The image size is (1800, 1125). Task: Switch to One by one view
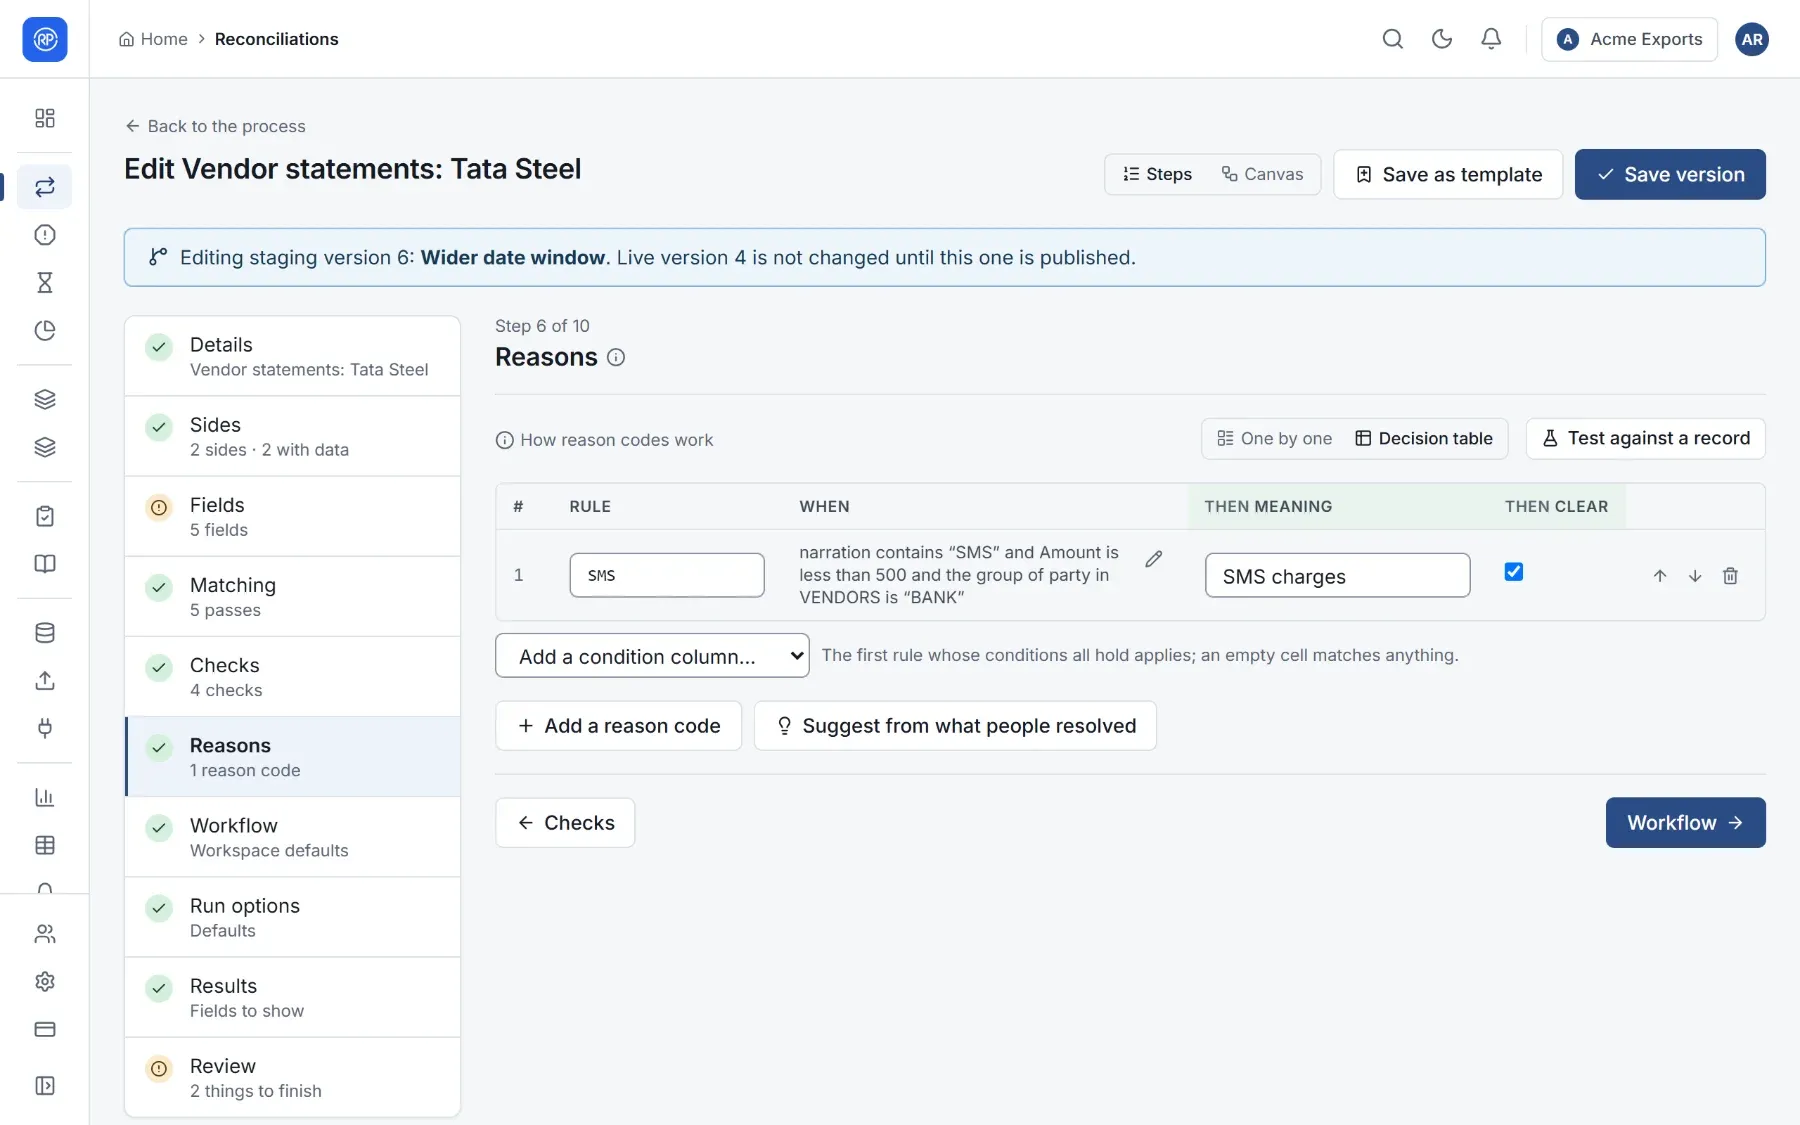click(1274, 439)
